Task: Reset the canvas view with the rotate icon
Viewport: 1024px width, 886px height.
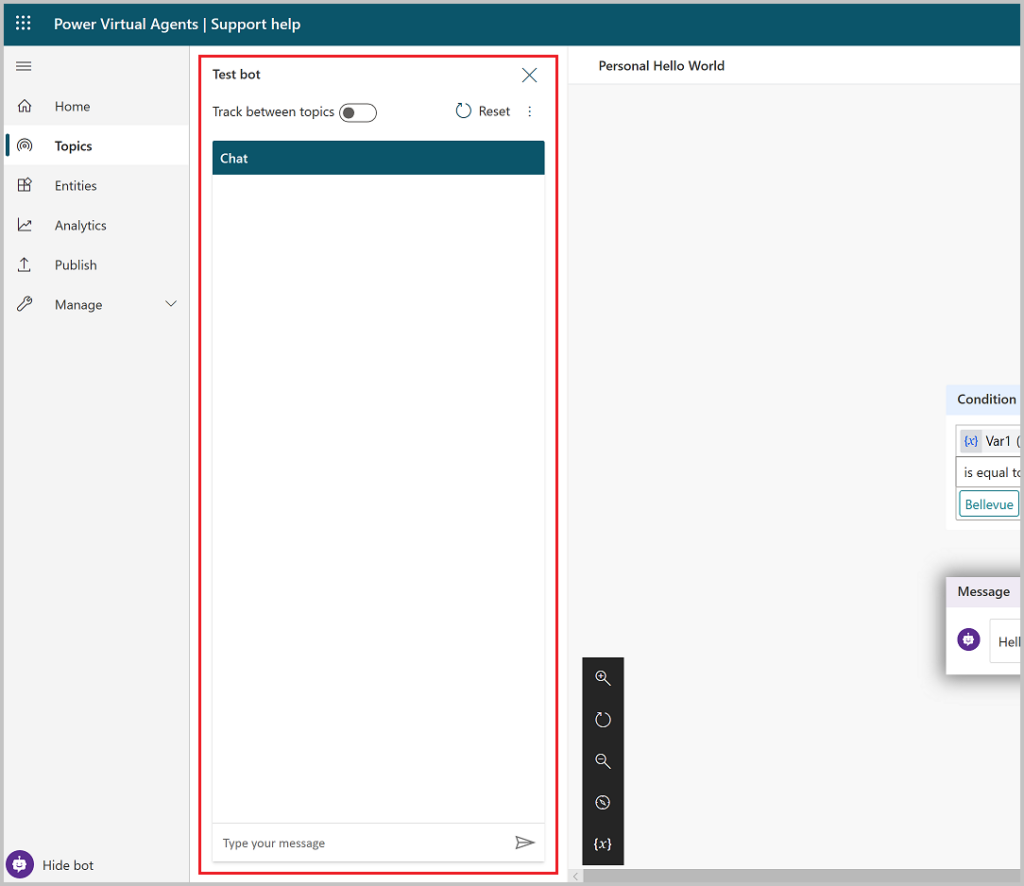Action: 603,719
